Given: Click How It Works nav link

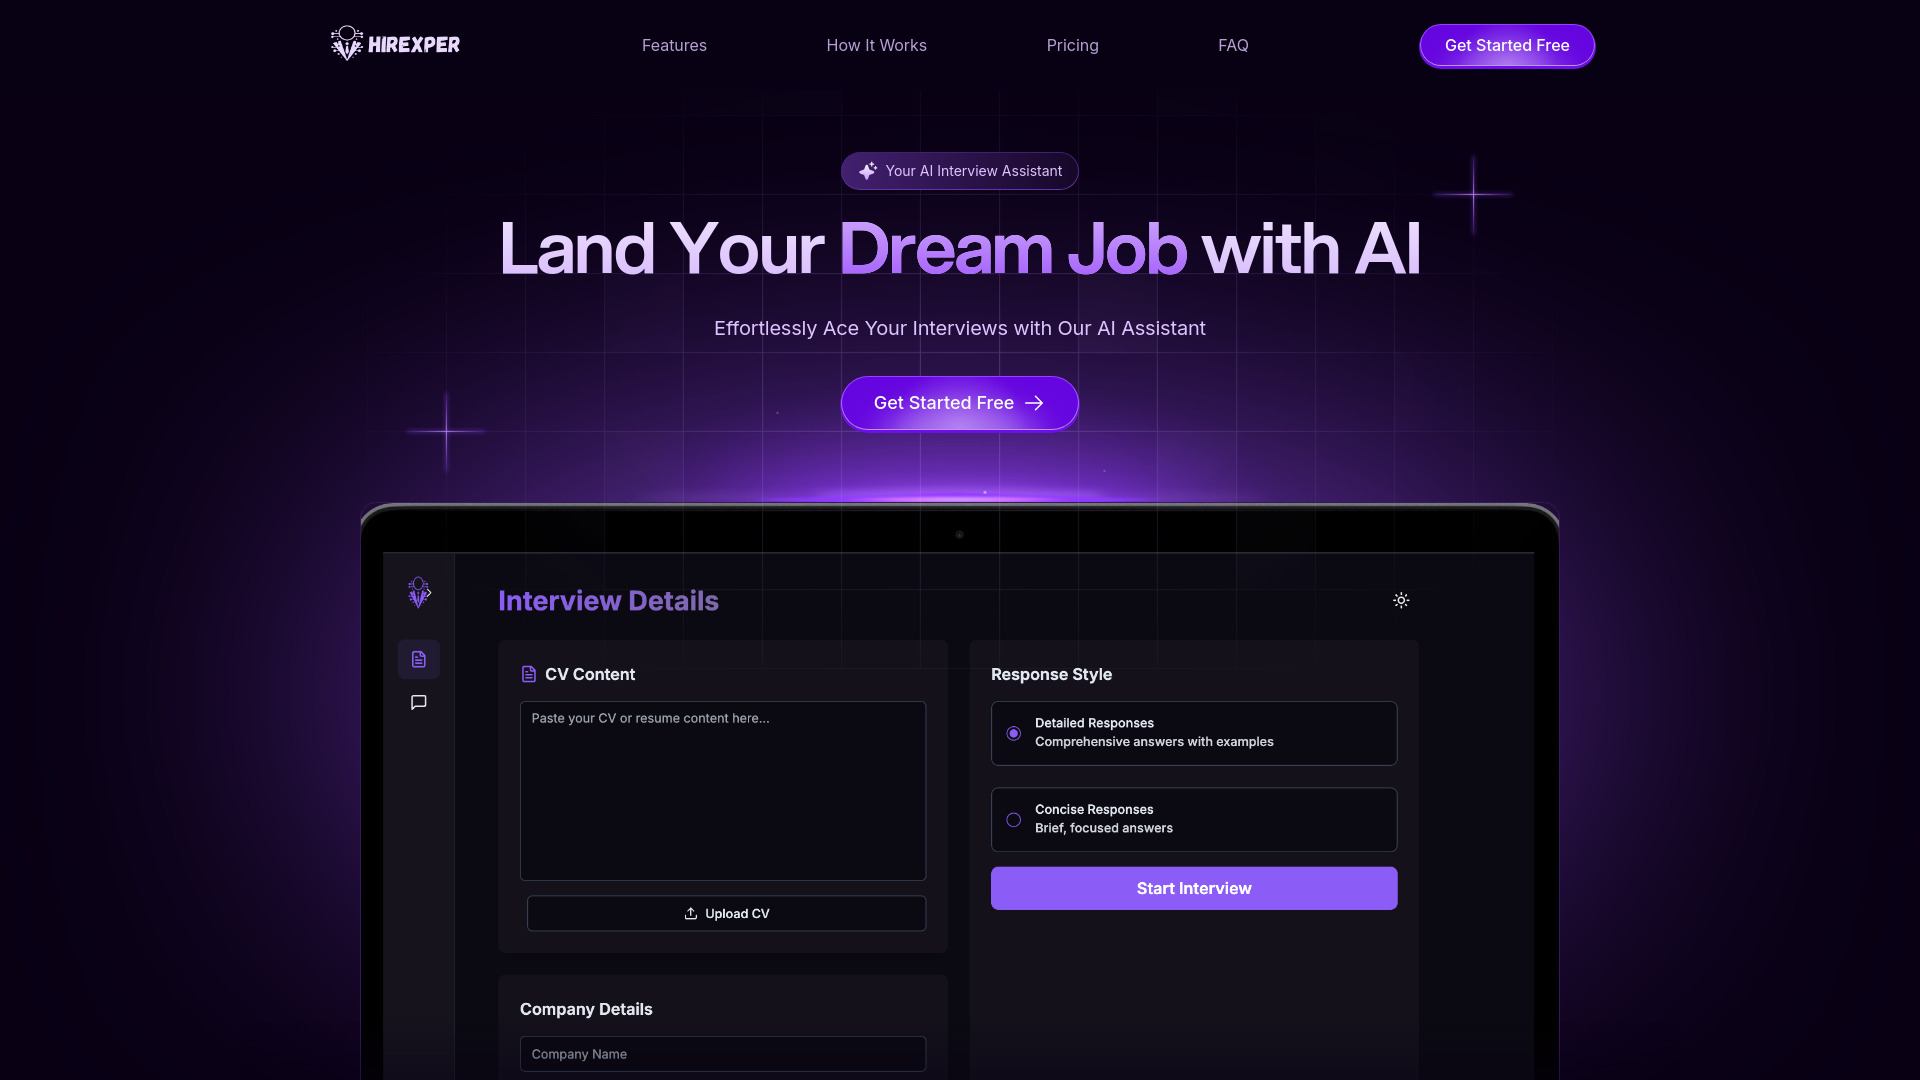Looking at the screenshot, I should 876,45.
